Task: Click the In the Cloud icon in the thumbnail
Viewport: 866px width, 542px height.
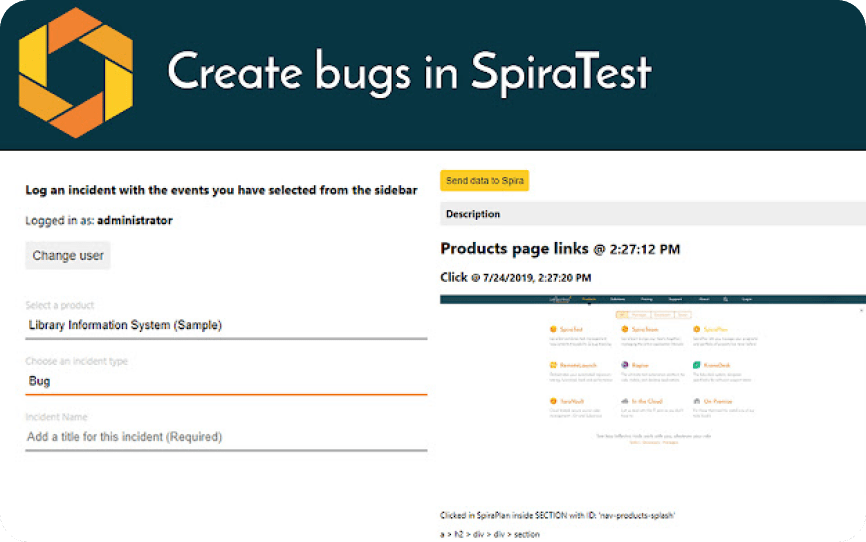Action: [x=624, y=401]
